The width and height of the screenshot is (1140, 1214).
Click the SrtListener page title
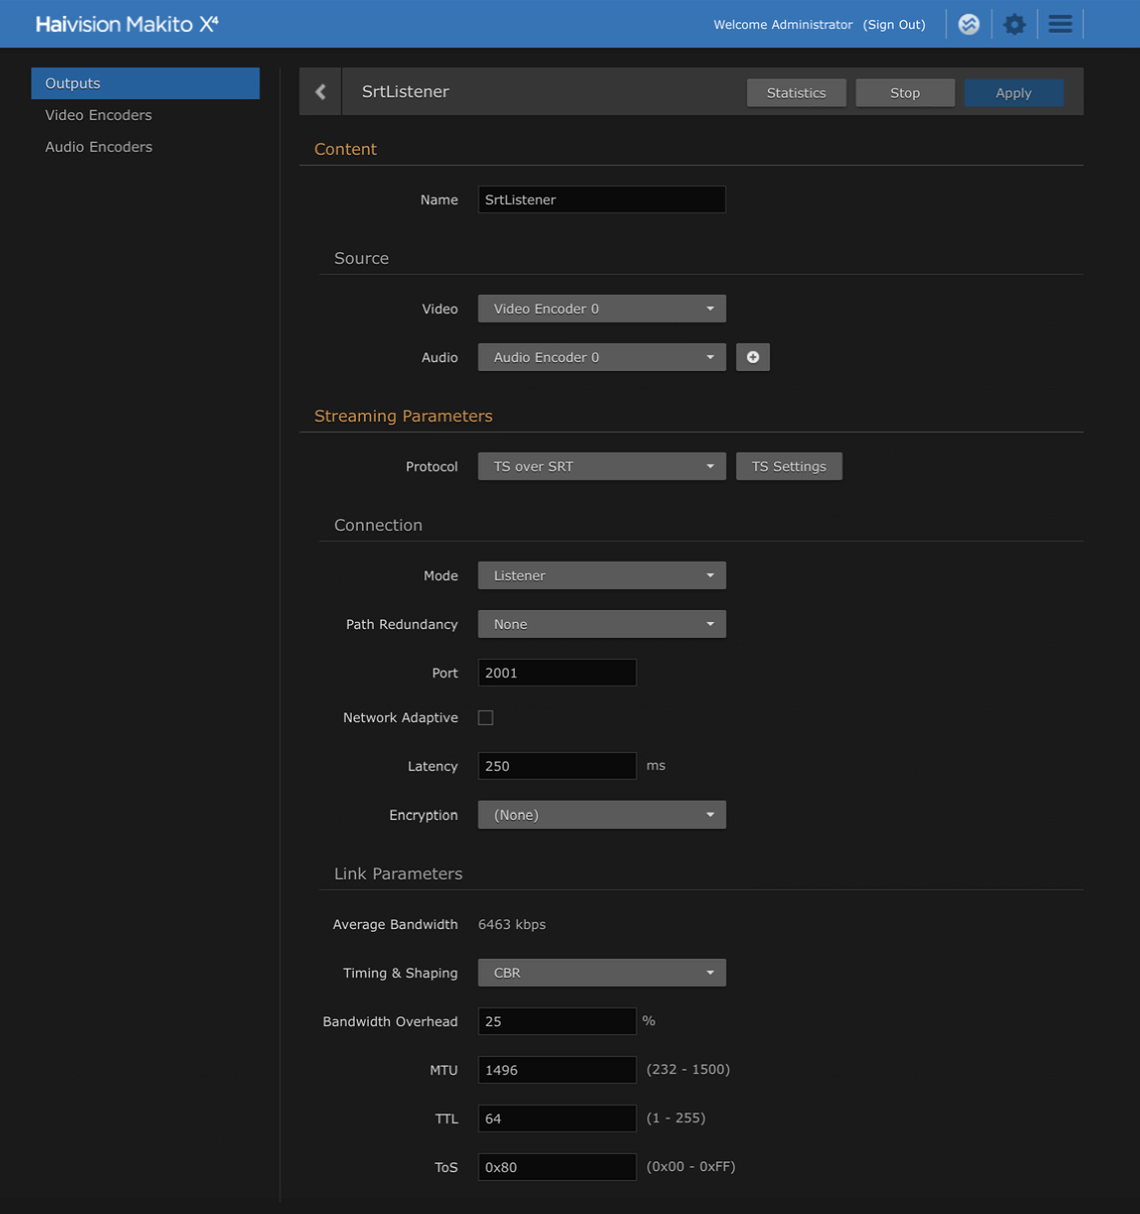coord(405,91)
